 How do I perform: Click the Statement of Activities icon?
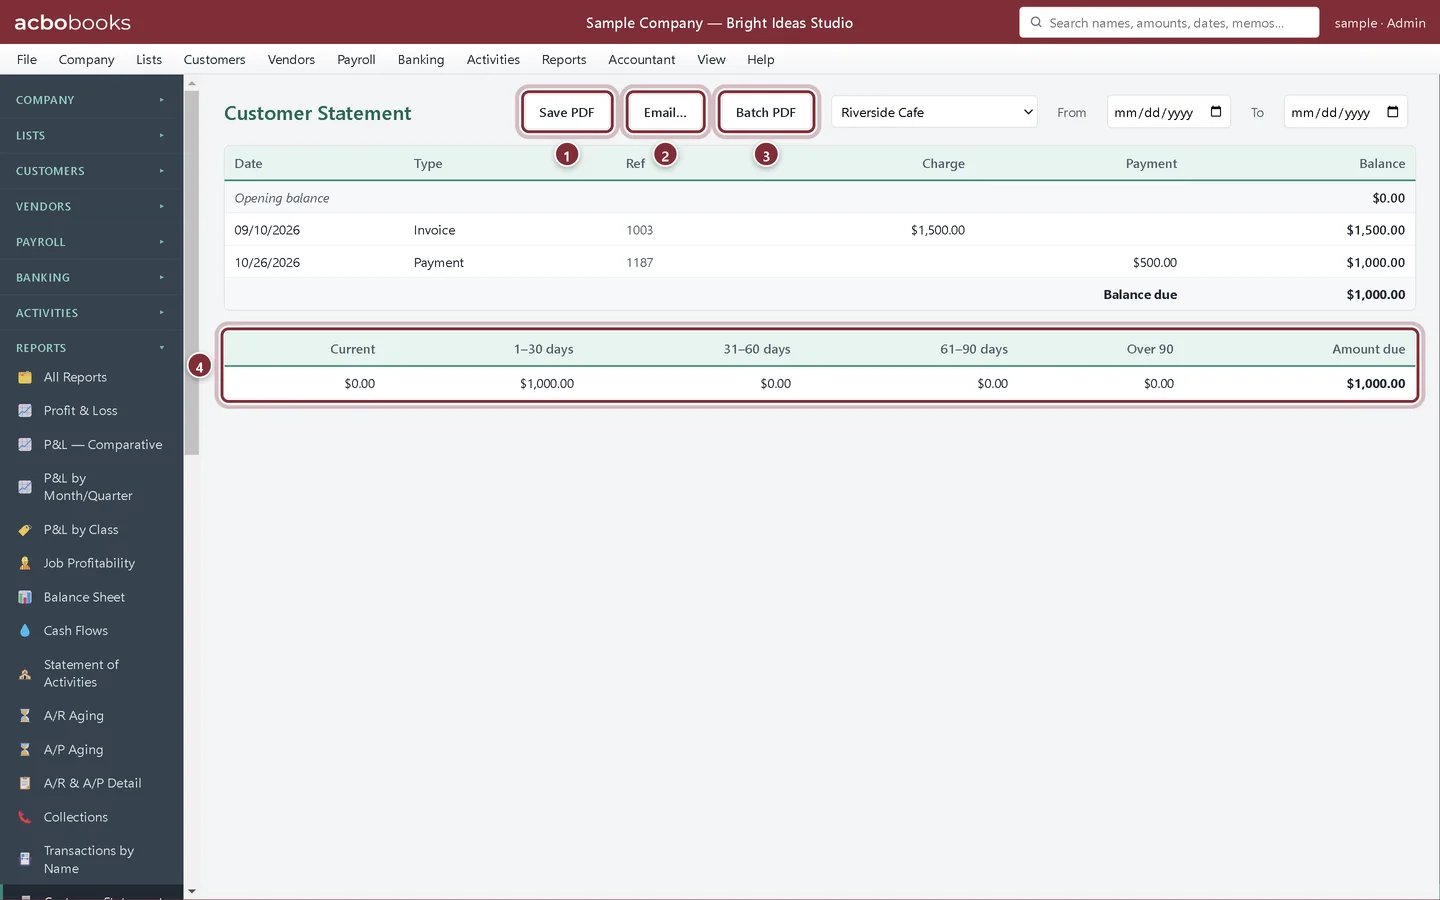coord(25,674)
